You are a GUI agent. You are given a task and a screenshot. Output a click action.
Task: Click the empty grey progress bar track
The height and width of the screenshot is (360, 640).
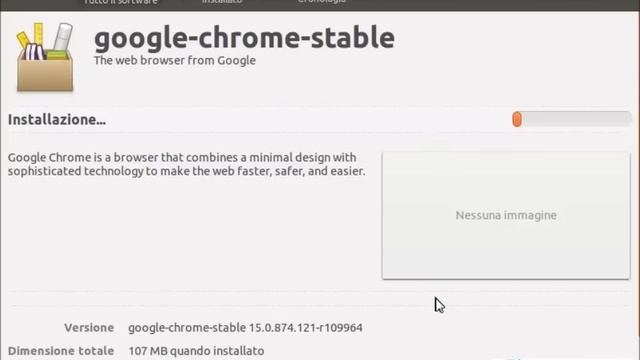pos(576,119)
